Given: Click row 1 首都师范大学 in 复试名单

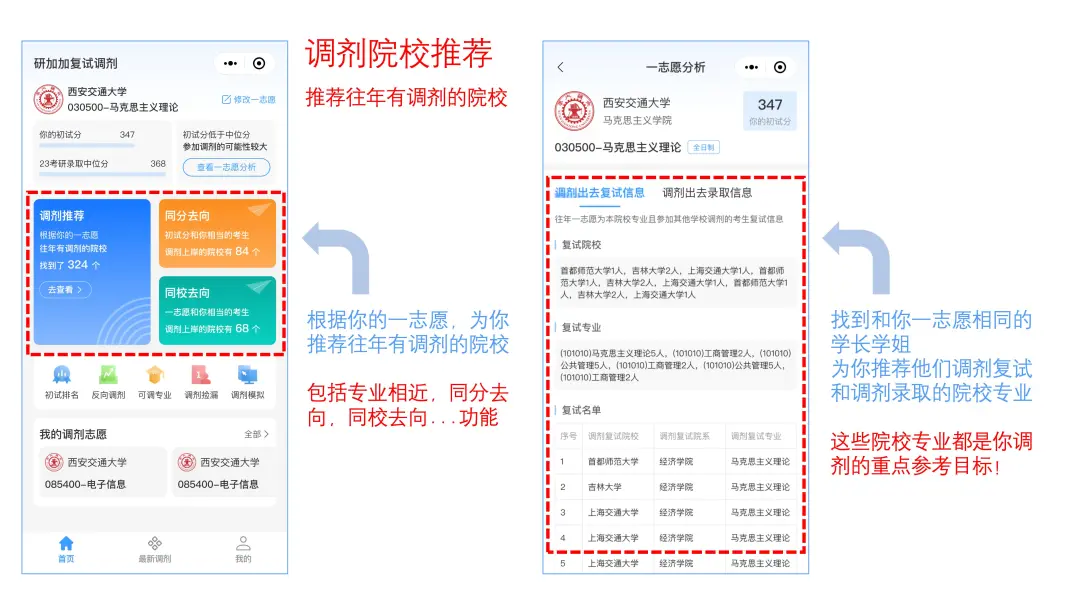Looking at the screenshot, I should coord(675,461).
